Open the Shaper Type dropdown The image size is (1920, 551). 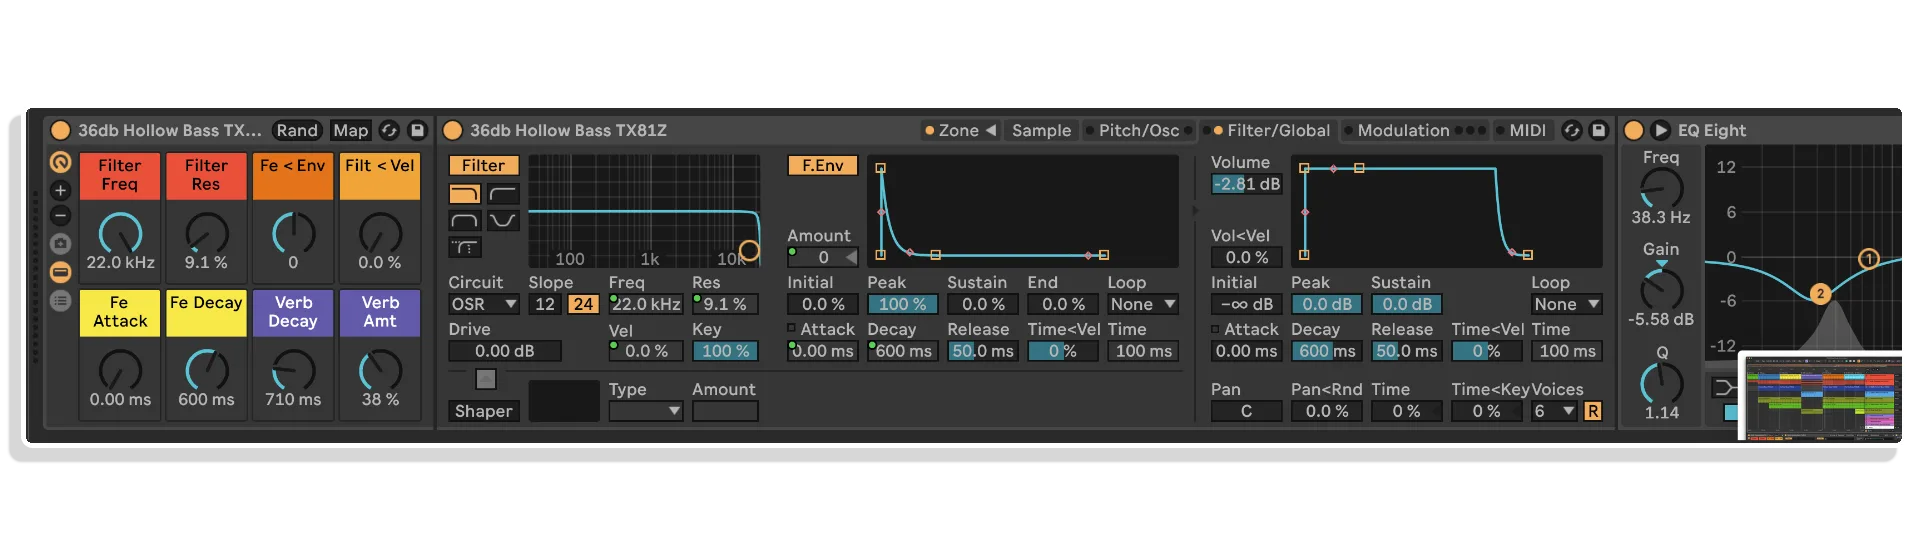tap(646, 411)
